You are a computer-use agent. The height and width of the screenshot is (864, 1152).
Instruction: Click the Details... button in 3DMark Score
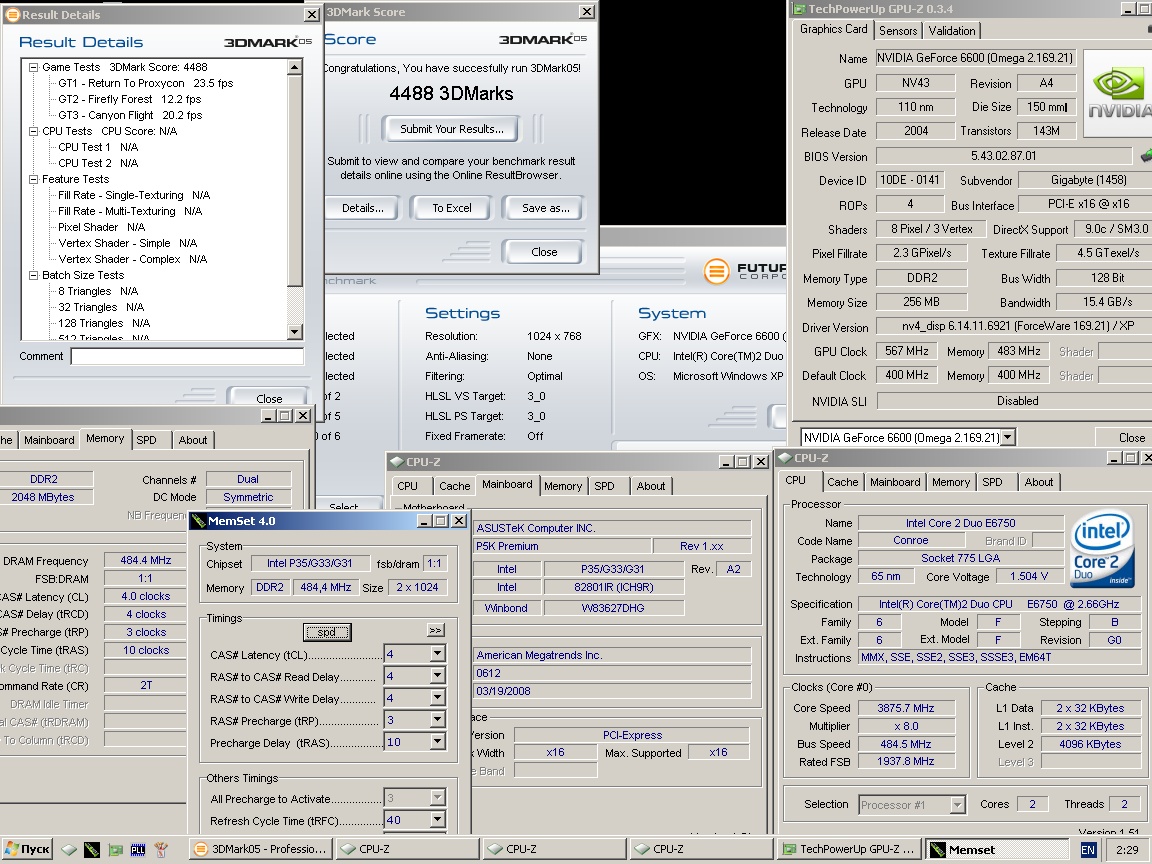pyautogui.click(x=362, y=208)
